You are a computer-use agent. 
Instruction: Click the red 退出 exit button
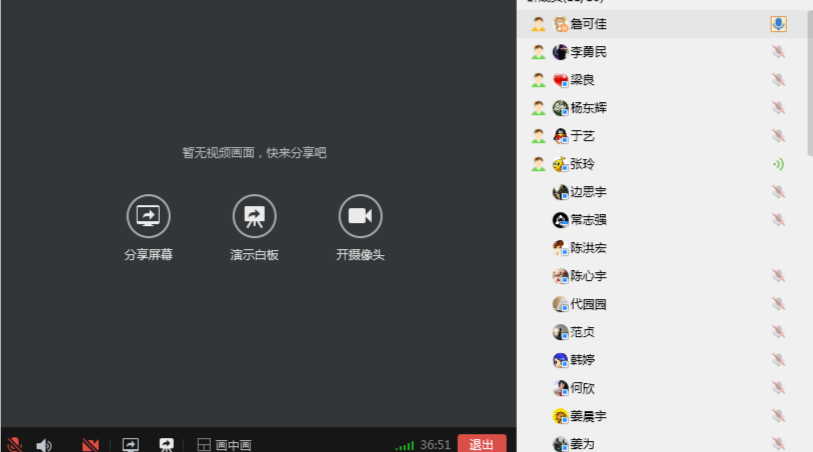coord(481,444)
